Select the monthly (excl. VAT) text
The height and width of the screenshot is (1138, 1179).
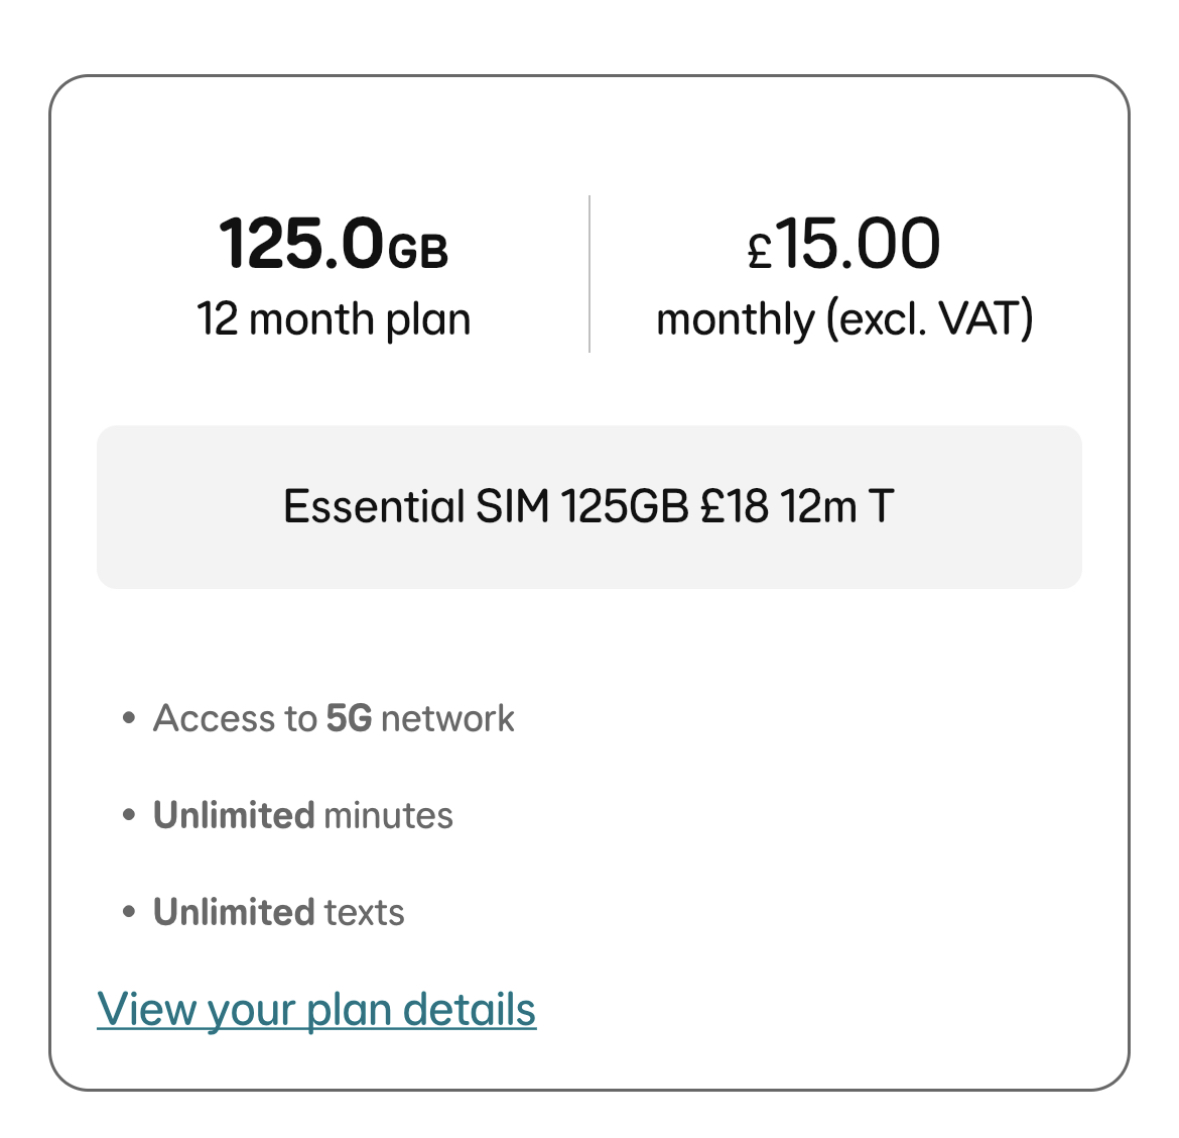pyautogui.click(x=844, y=320)
